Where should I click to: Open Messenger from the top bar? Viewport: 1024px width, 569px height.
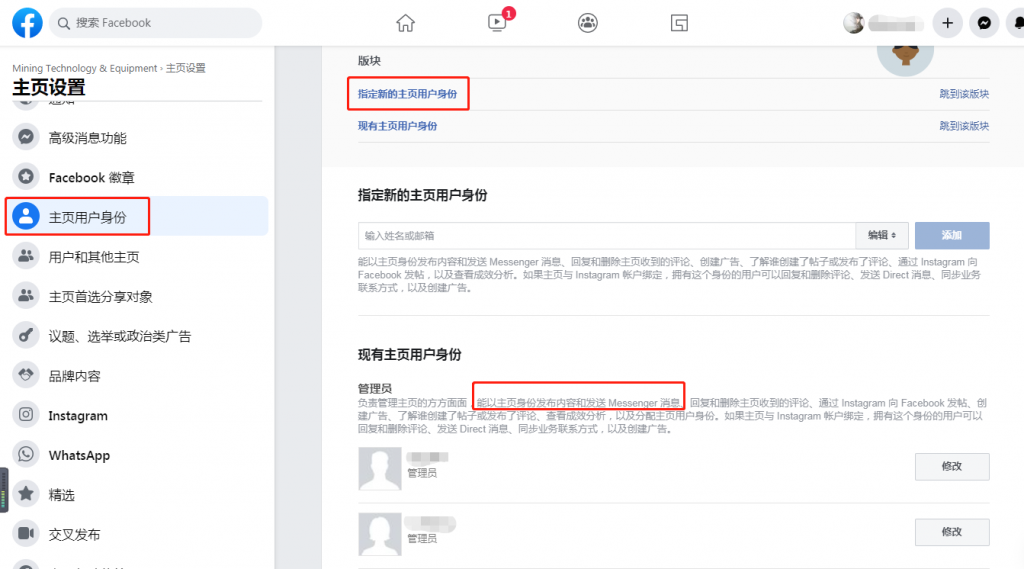point(984,23)
